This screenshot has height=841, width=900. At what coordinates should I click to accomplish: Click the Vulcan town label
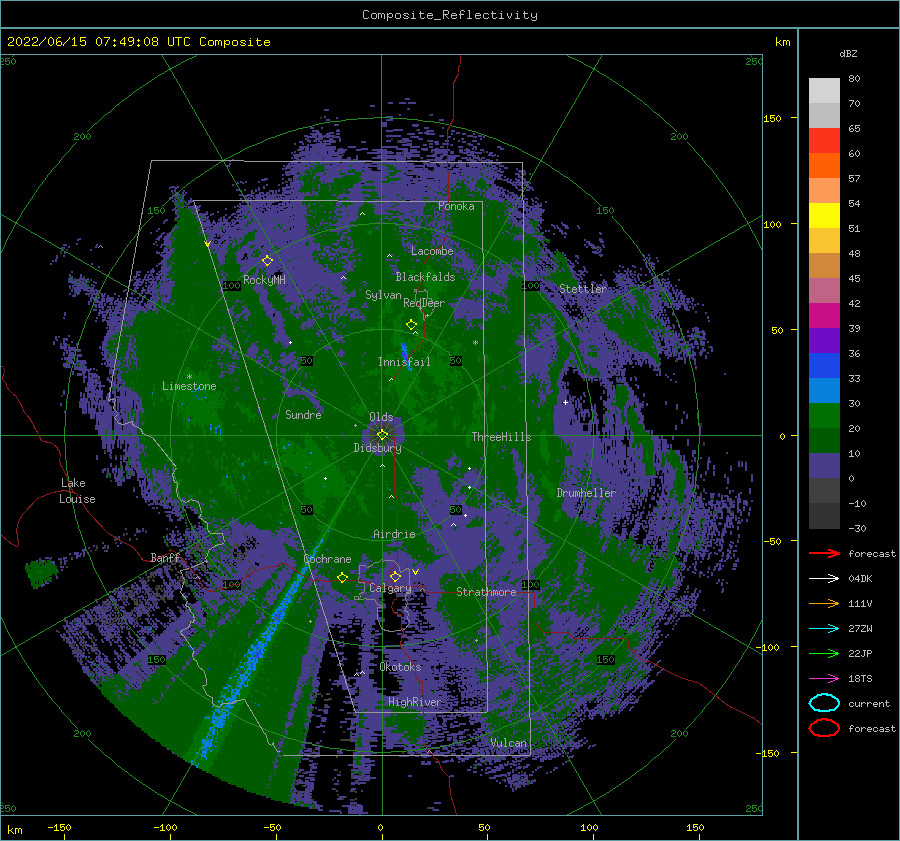click(508, 743)
